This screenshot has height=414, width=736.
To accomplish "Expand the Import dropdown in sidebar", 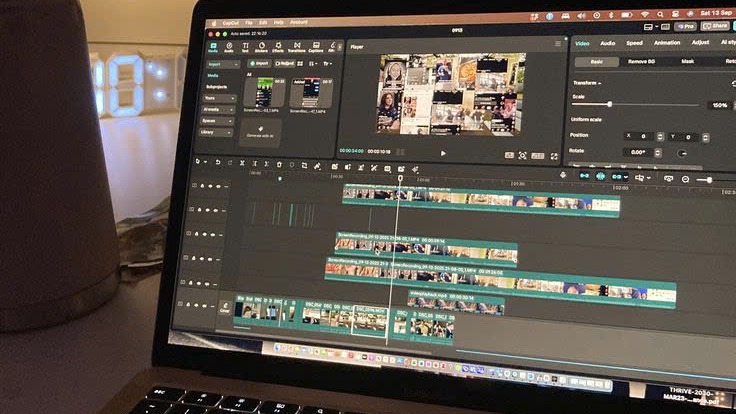I will tap(221, 63).
